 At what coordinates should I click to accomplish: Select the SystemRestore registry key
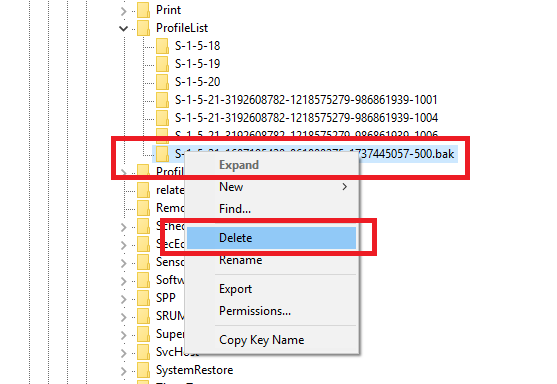point(194,370)
